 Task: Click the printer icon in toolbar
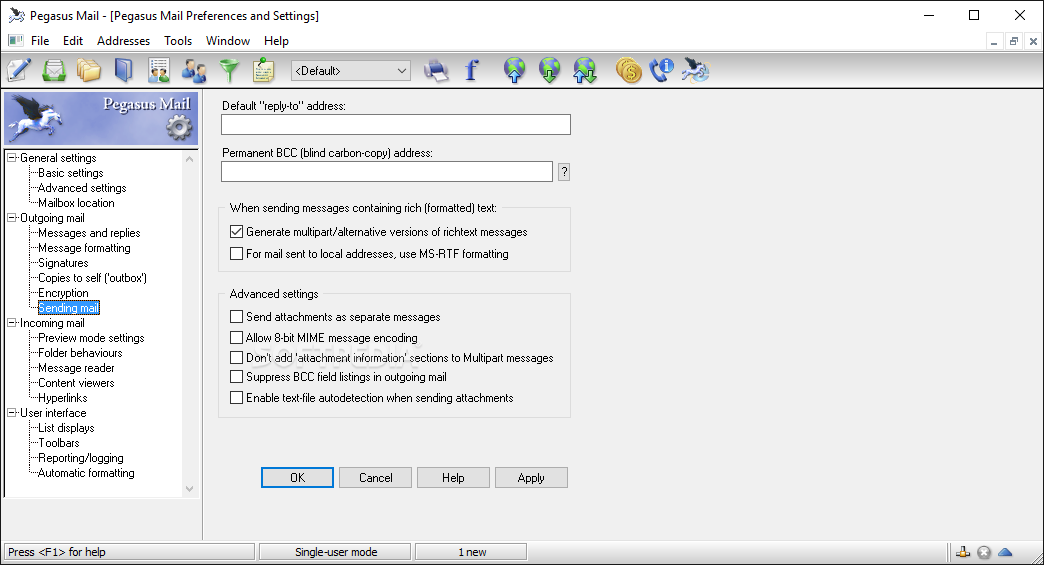(x=436, y=70)
